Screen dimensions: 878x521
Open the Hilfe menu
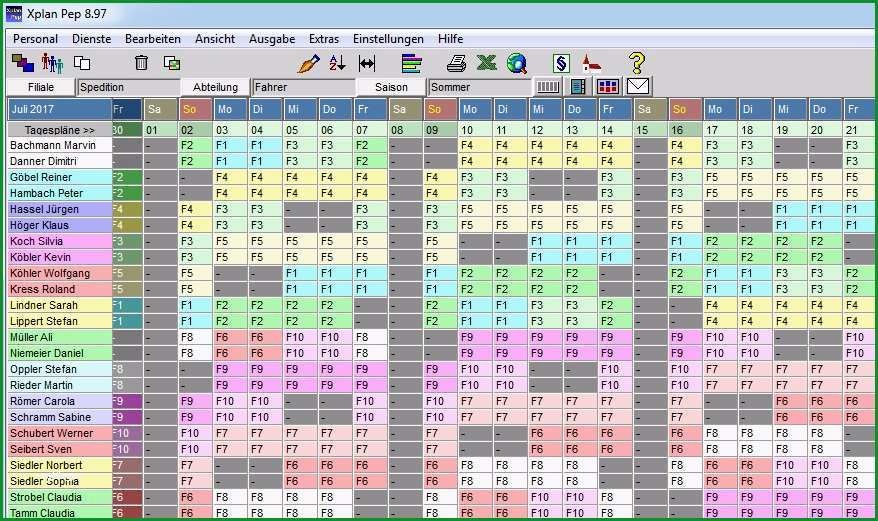(450, 39)
